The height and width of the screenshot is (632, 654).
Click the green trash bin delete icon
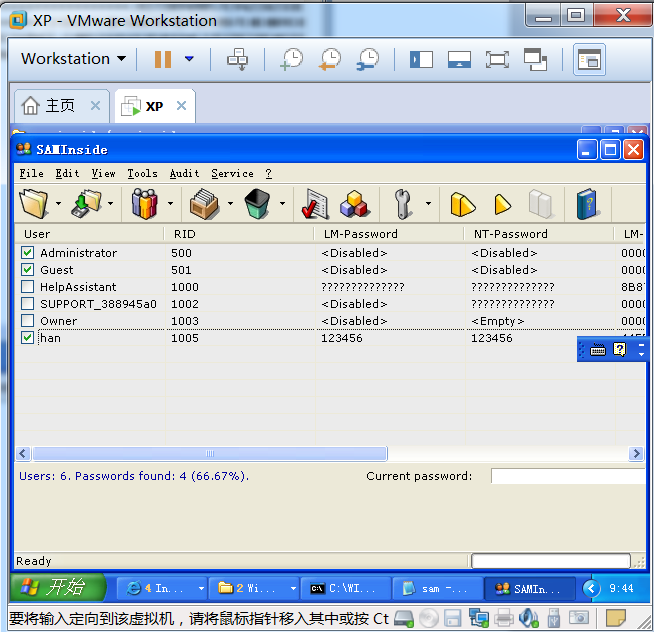click(257, 204)
